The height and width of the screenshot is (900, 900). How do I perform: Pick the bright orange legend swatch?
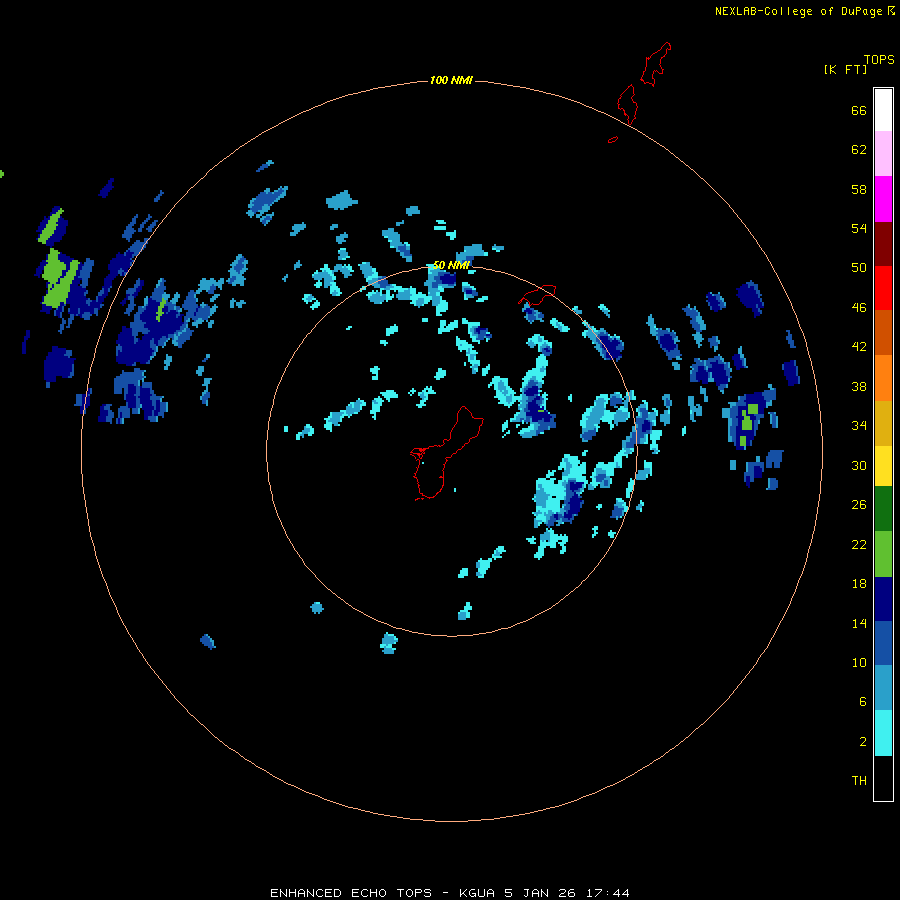pos(883,378)
